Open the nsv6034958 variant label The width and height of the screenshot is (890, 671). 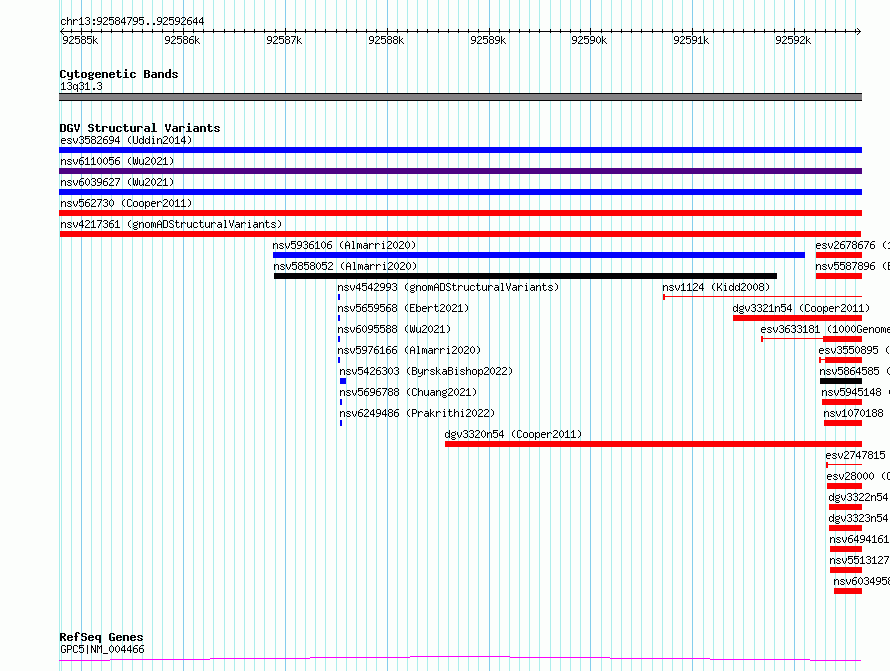[862, 581]
